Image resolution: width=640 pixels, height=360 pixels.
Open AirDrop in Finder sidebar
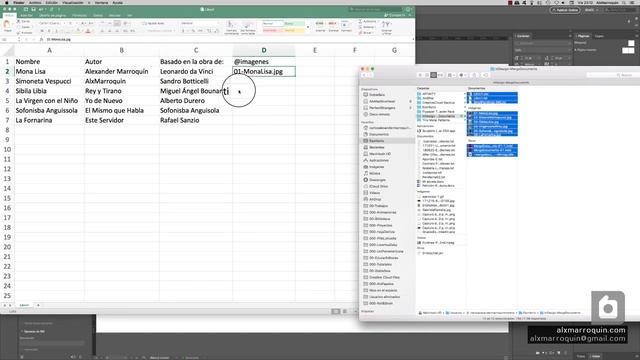tap(375, 200)
